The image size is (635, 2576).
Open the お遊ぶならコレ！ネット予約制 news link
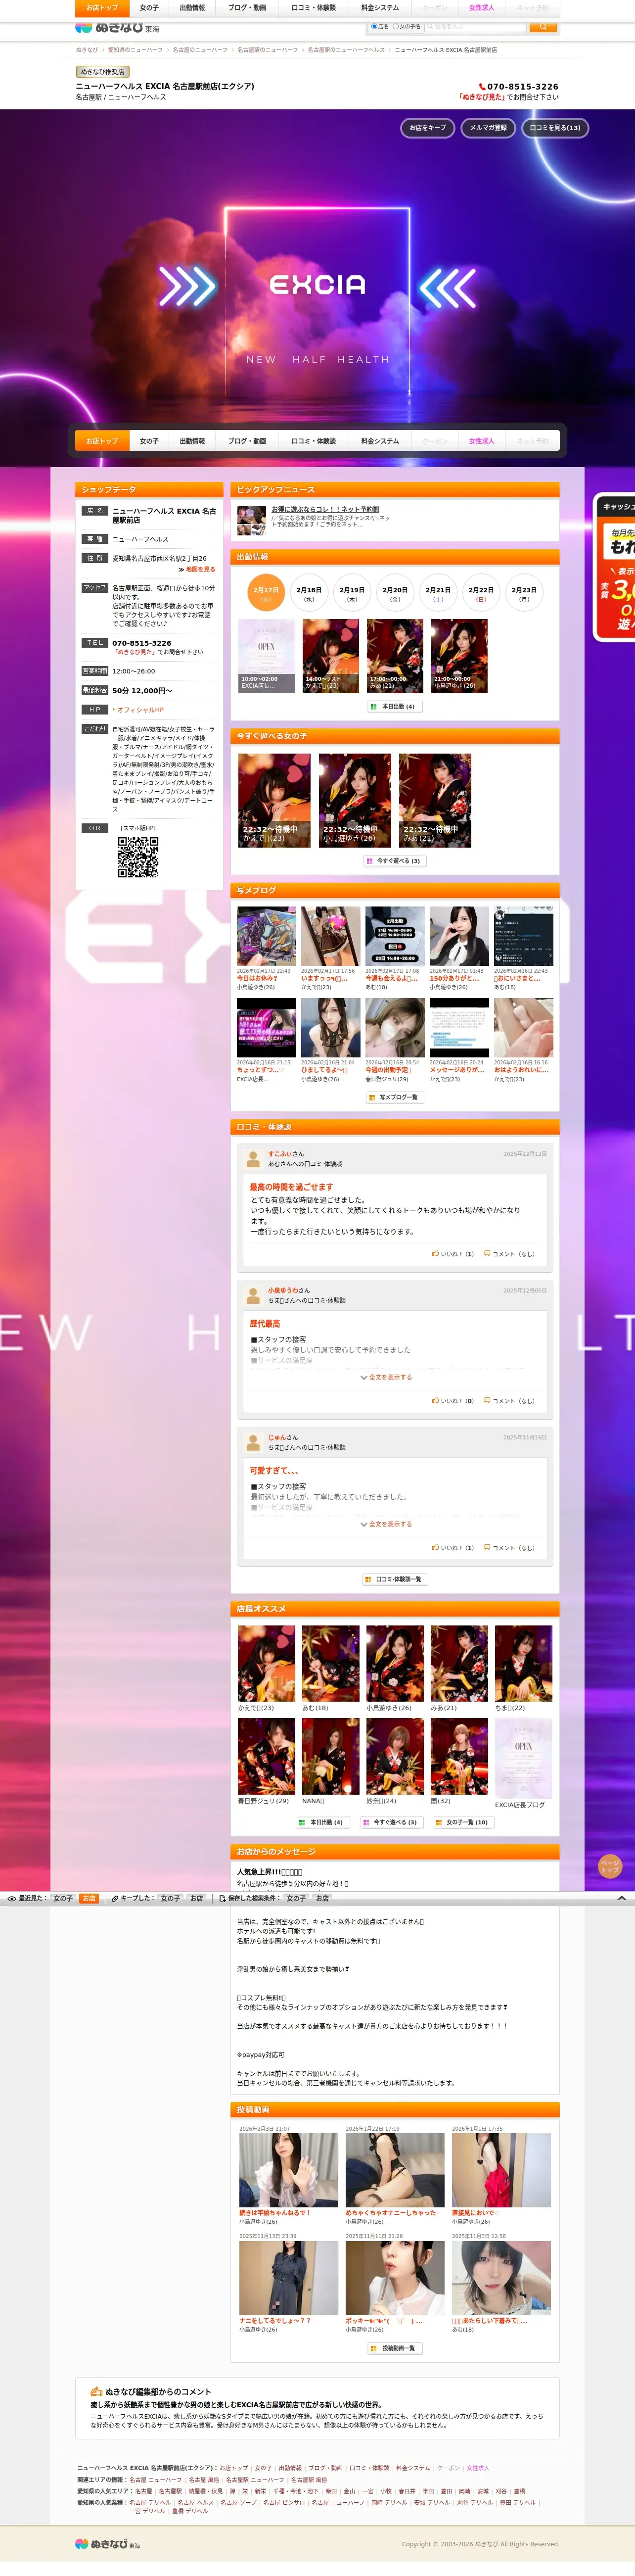[x=325, y=509]
